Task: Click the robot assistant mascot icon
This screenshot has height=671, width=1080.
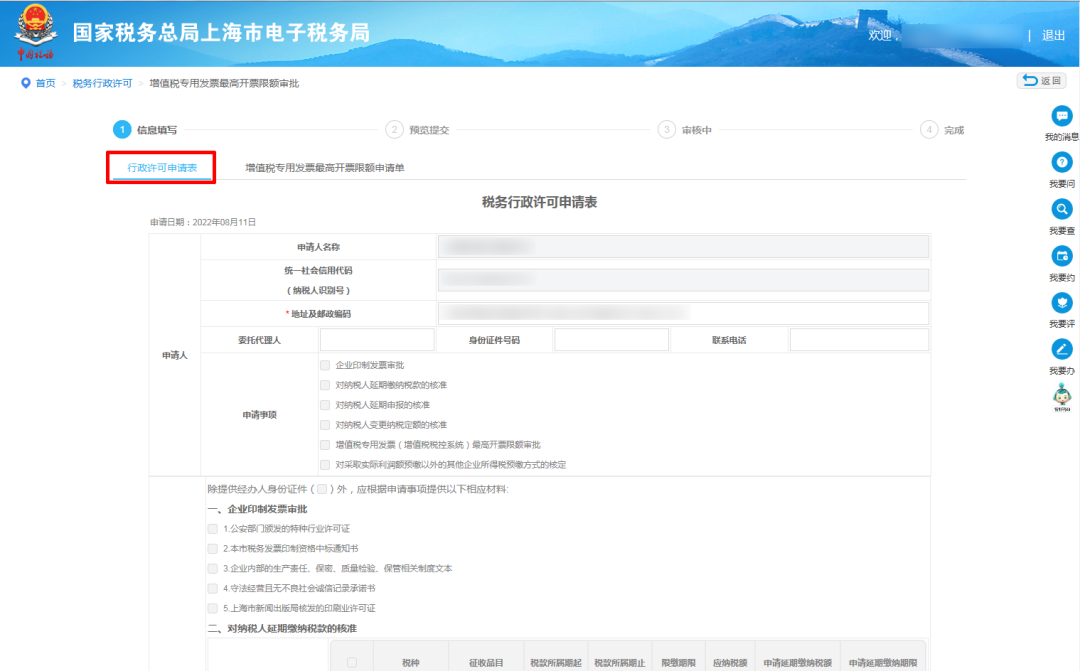Action: coord(1061,398)
